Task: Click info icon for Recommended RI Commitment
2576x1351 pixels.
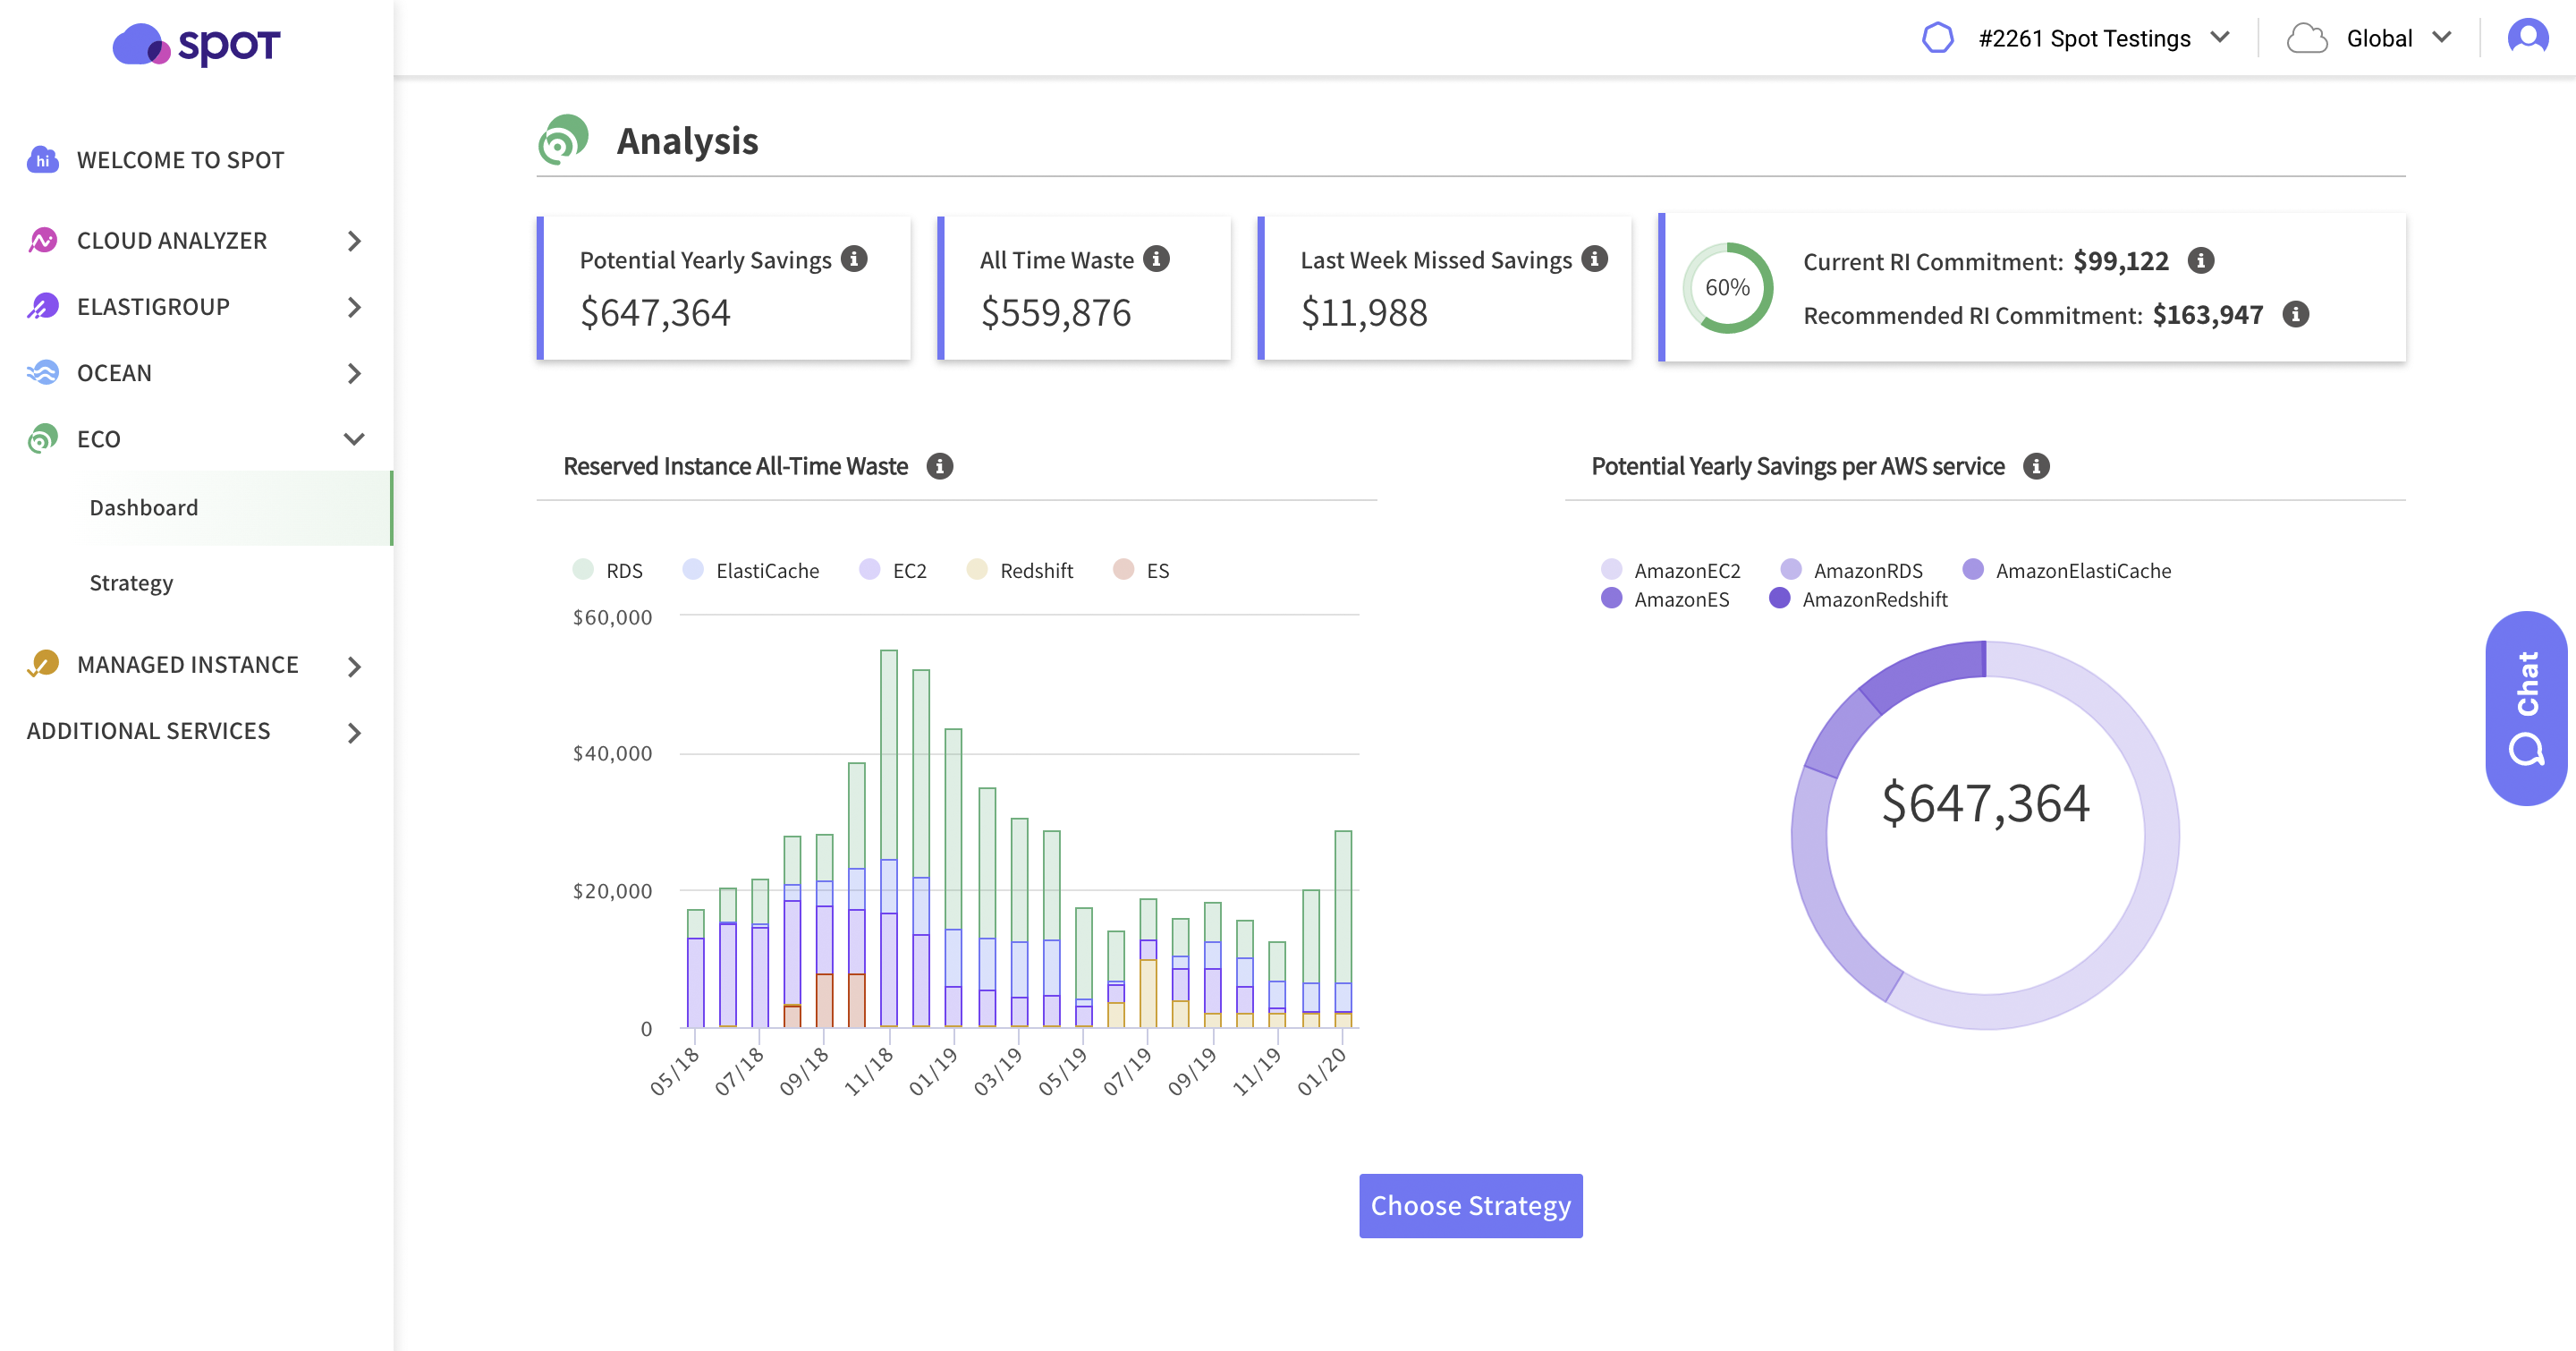Action: pos(2295,315)
